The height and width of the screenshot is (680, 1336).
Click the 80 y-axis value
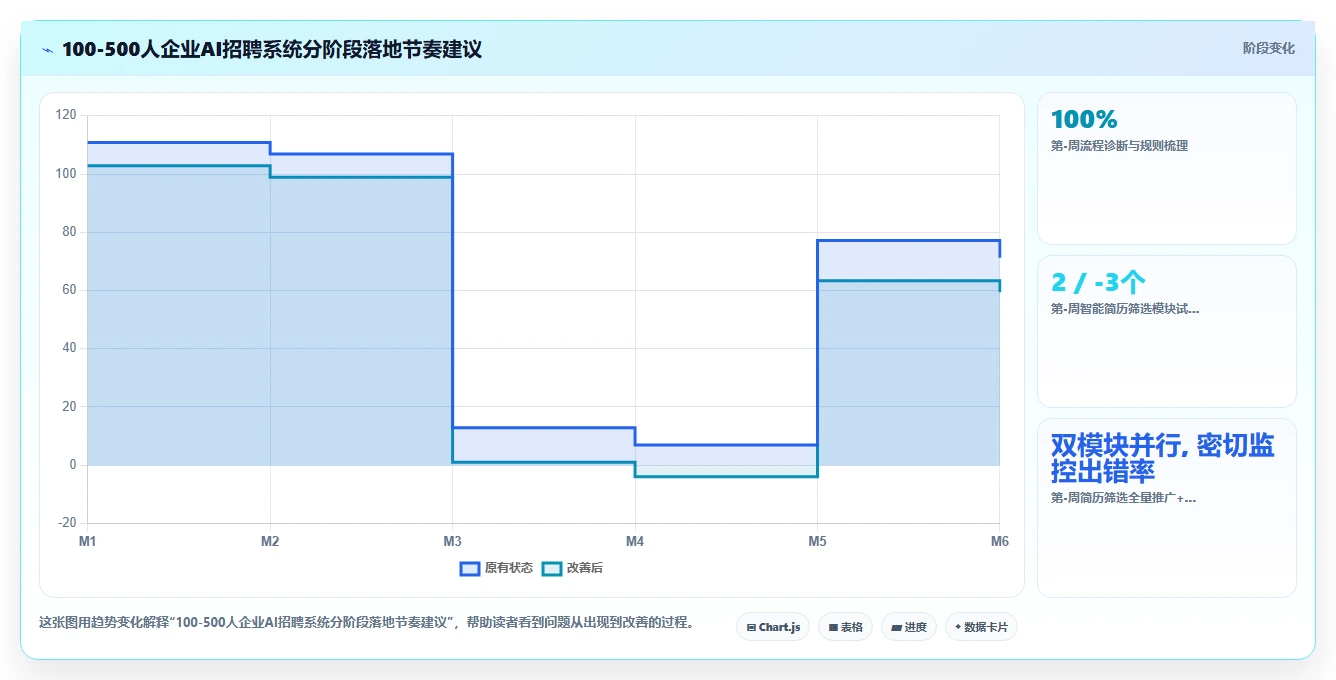click(69, 232)
